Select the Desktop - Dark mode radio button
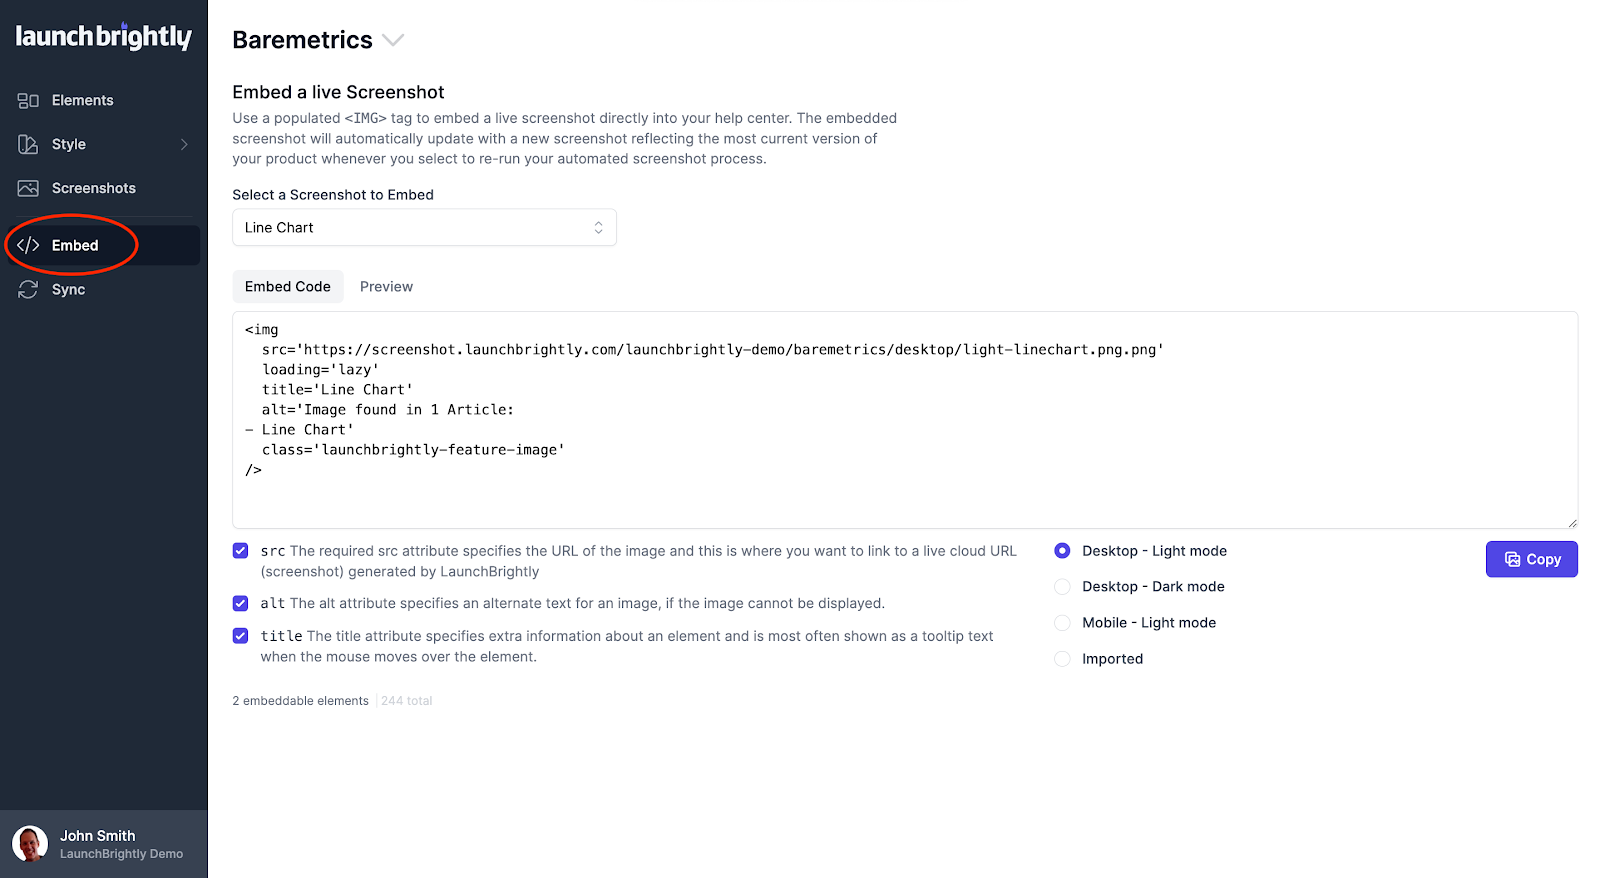Viewport: 1600px width, 878px height. pos(1061,587)
